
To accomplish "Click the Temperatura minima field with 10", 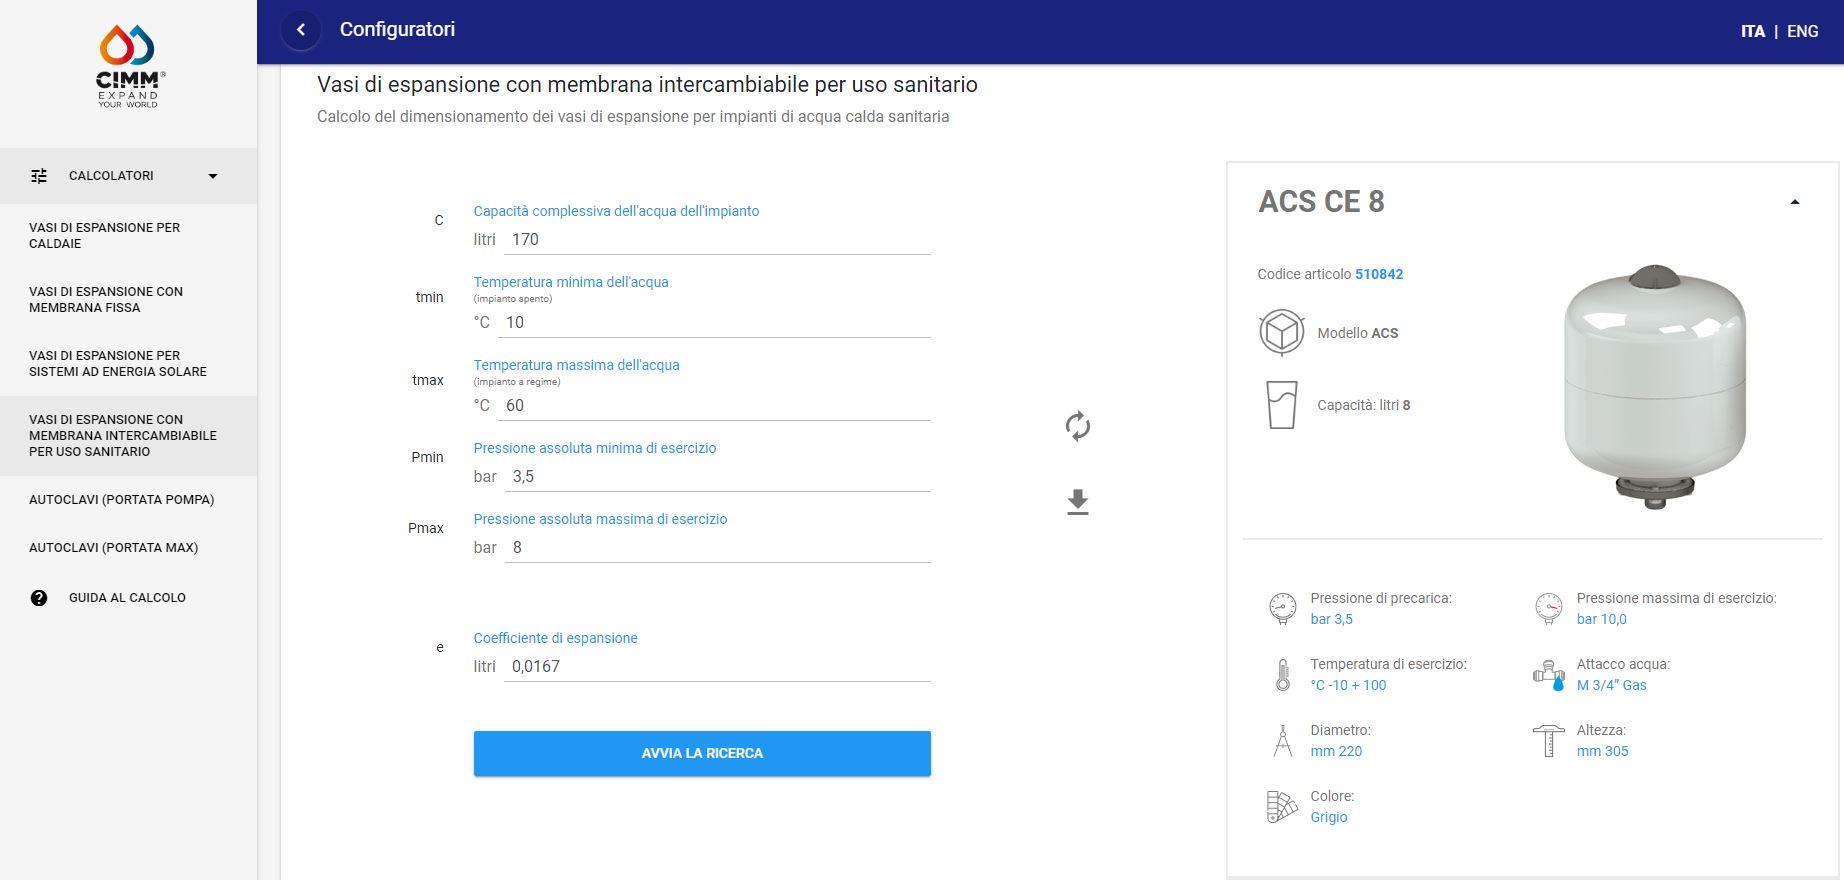I will tap(714, 323).
